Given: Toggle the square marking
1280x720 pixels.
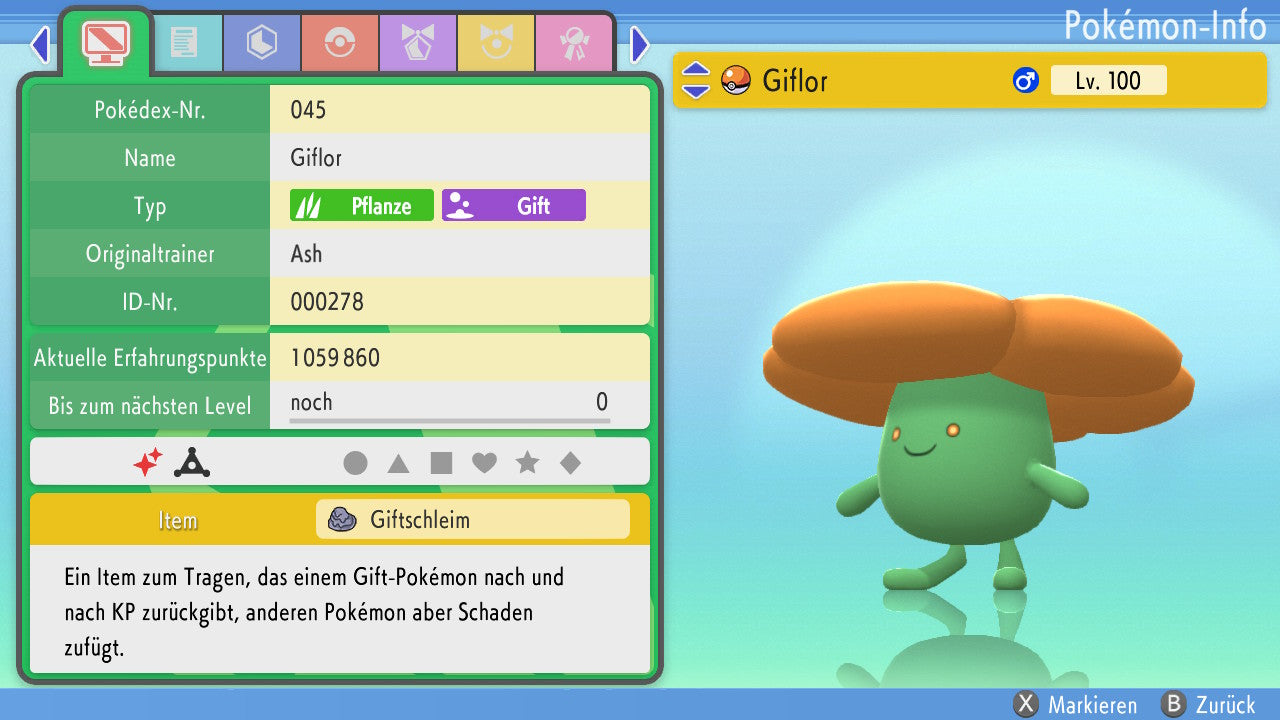Looking at the screenshot, I should 441,463.
